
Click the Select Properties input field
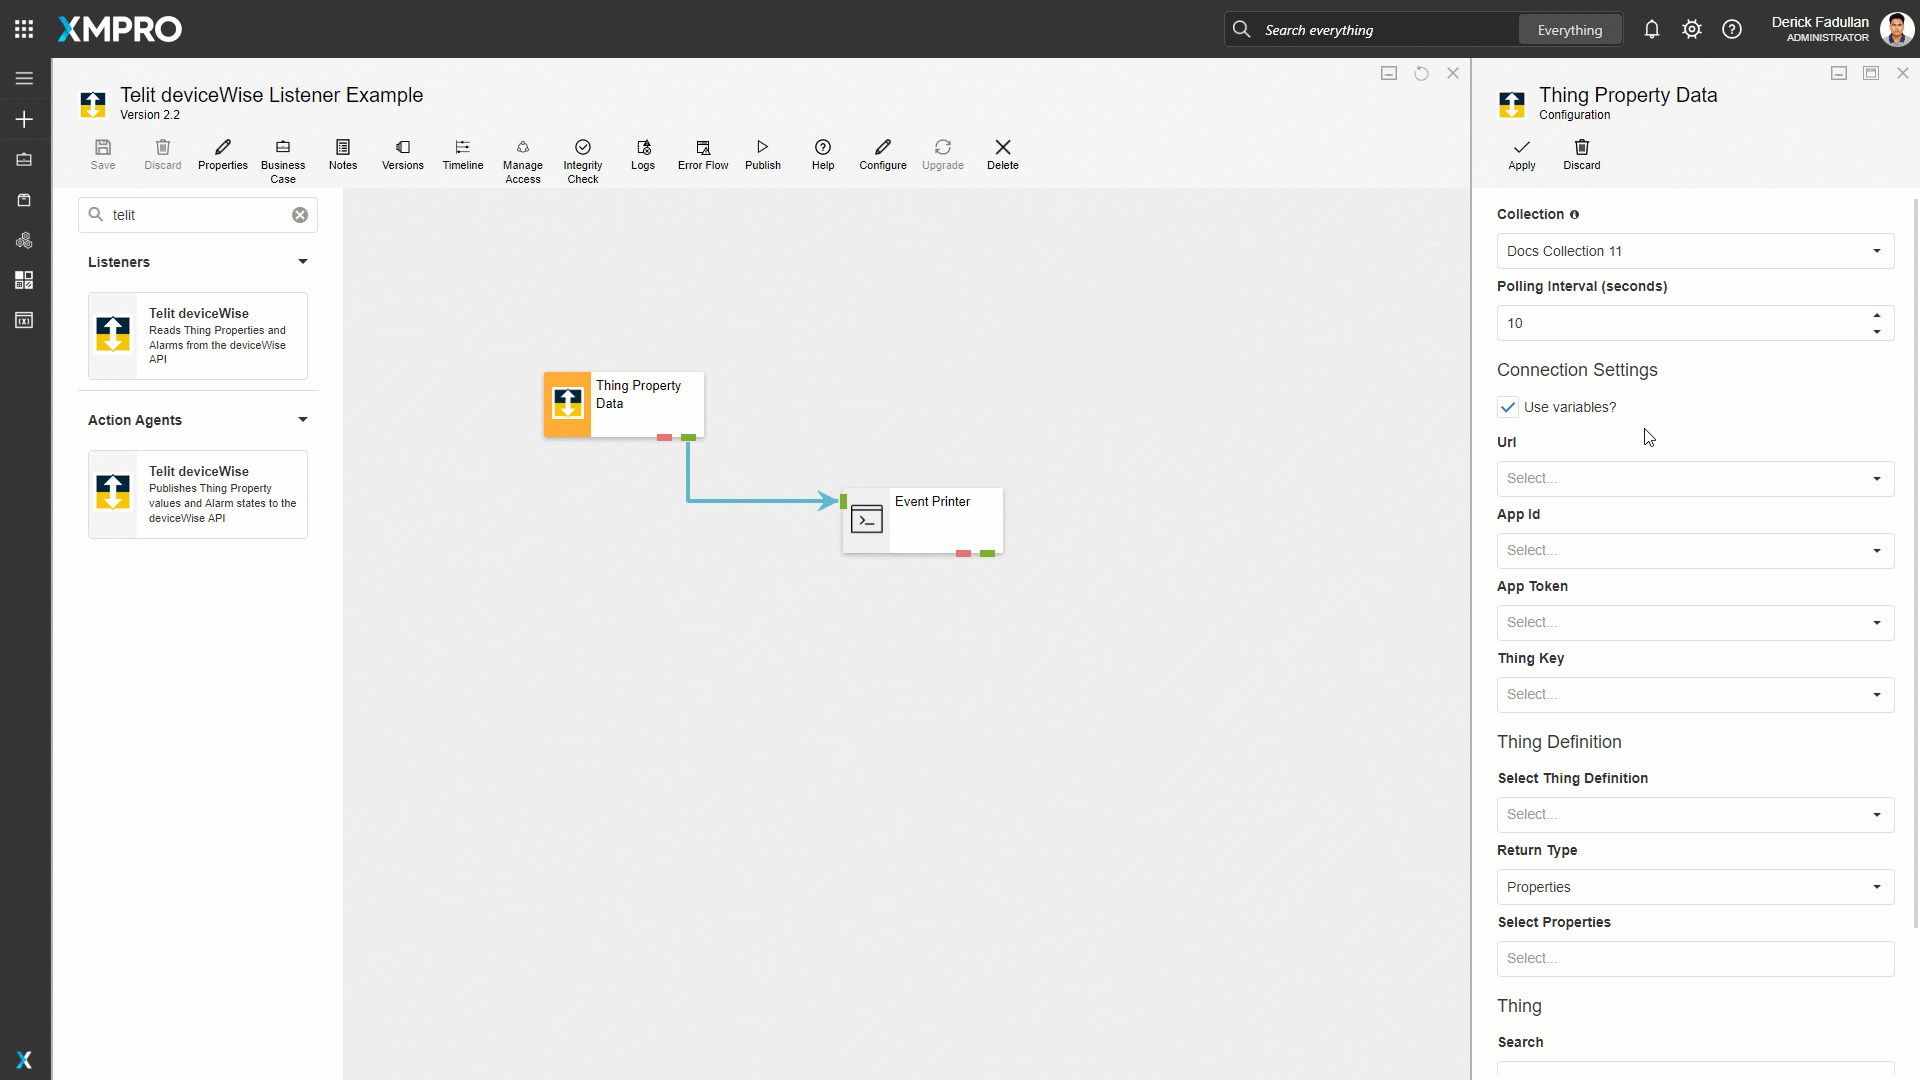(x=1695, y=959)
